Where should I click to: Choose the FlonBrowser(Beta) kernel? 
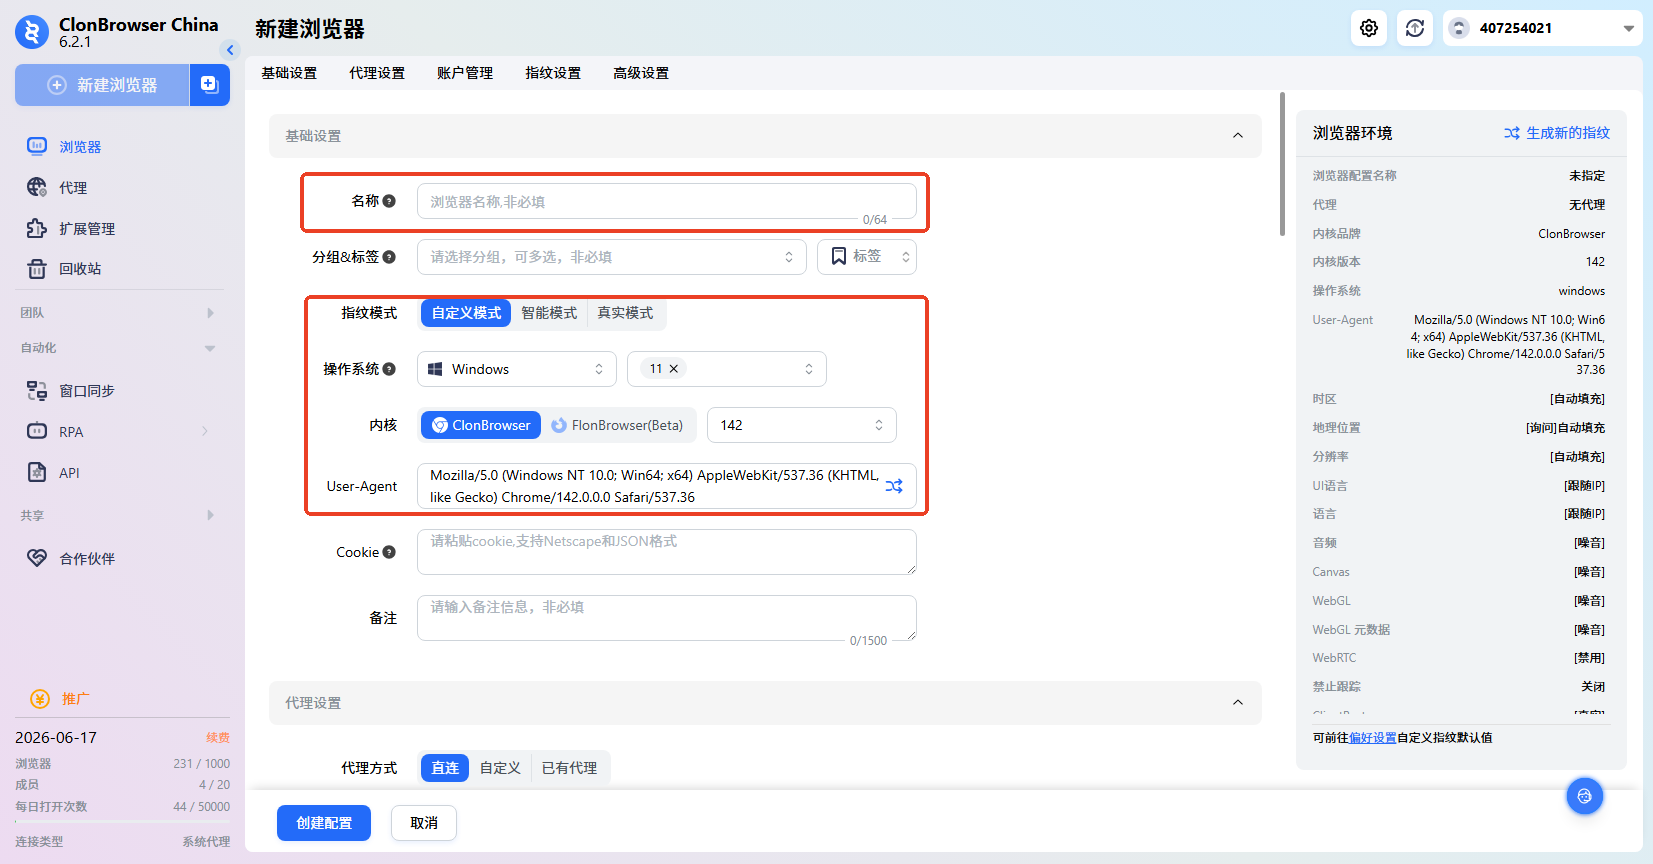[618, 425]
